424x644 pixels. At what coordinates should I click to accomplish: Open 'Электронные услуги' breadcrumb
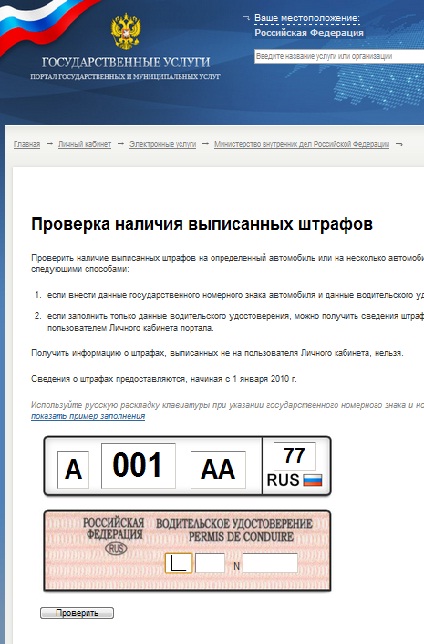162,144
